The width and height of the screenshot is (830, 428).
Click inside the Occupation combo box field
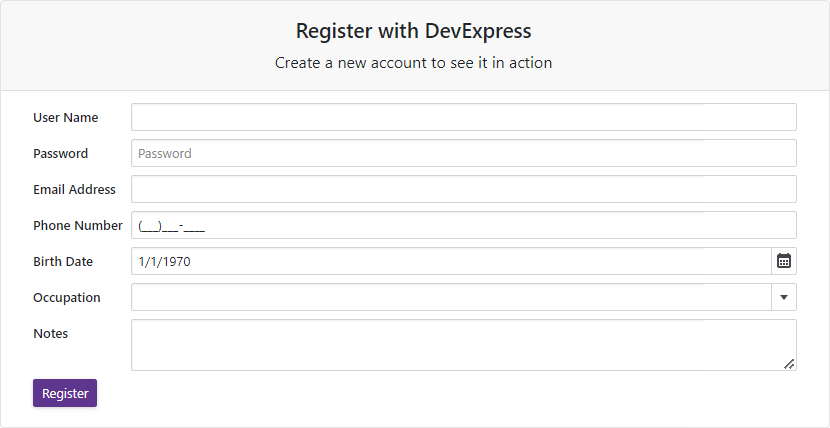click(x=450, y=297)
